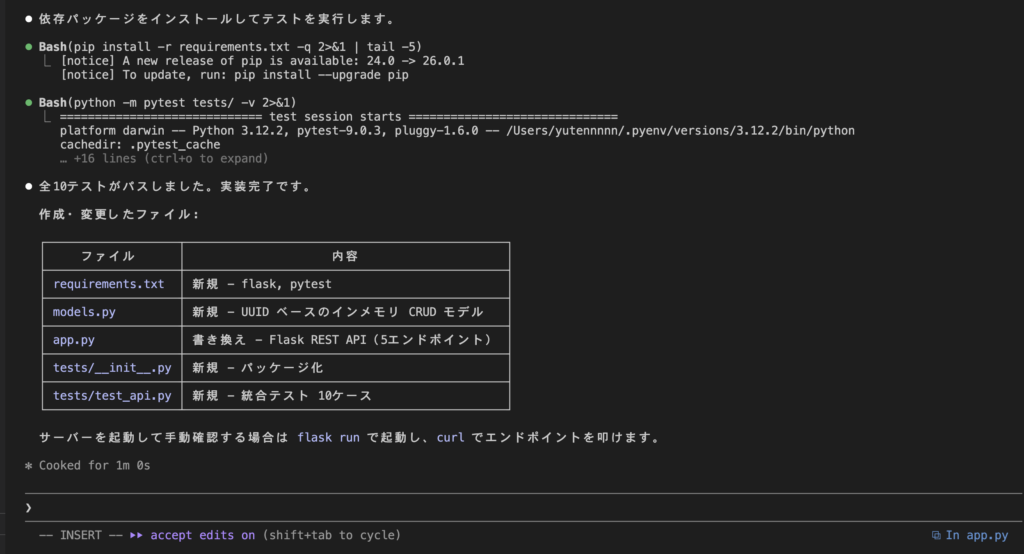This screenshot has width=1024, height=554.
Task: Expand the collapsed +16 lines pytest output
Action: click(x=164, y=159)
